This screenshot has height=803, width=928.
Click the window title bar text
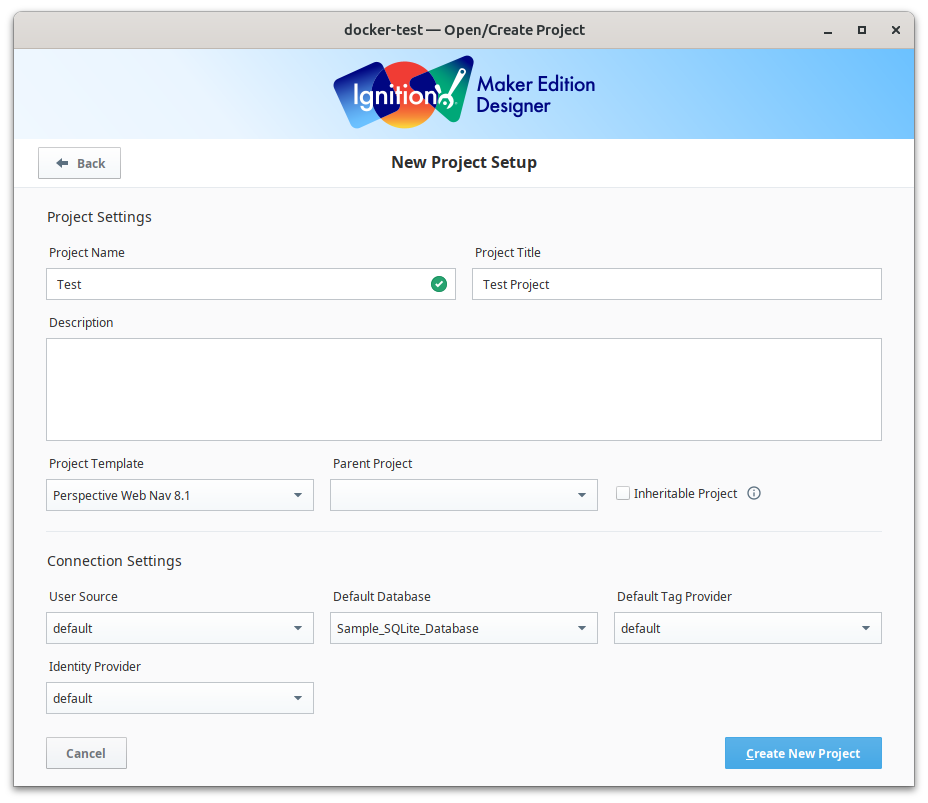tap(464, 30)
